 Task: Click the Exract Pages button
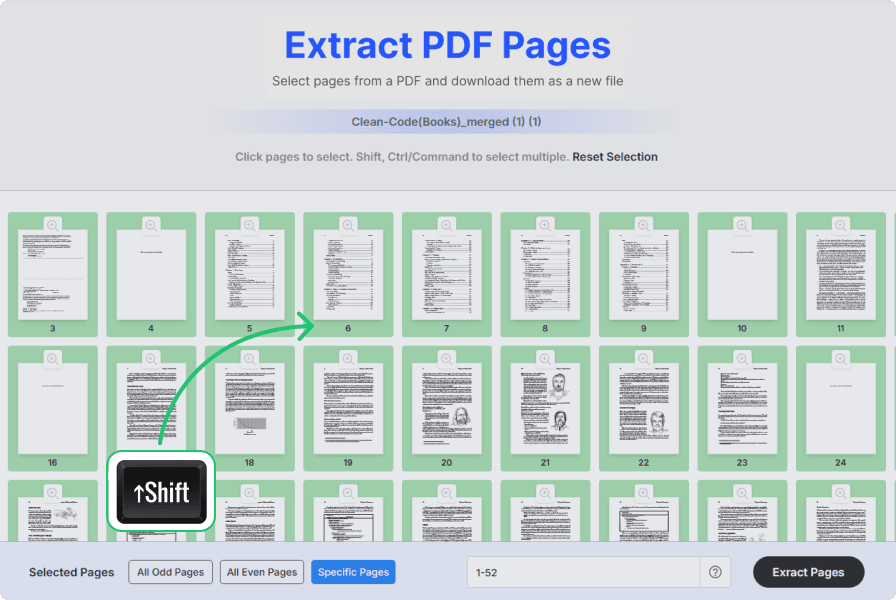click(808, 572)
